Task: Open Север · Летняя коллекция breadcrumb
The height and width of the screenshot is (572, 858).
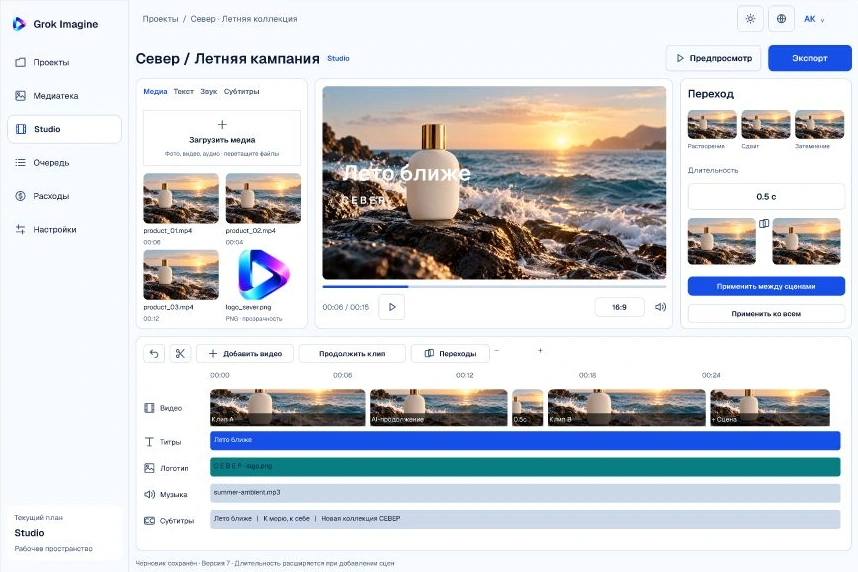Action: coord(244,19)
